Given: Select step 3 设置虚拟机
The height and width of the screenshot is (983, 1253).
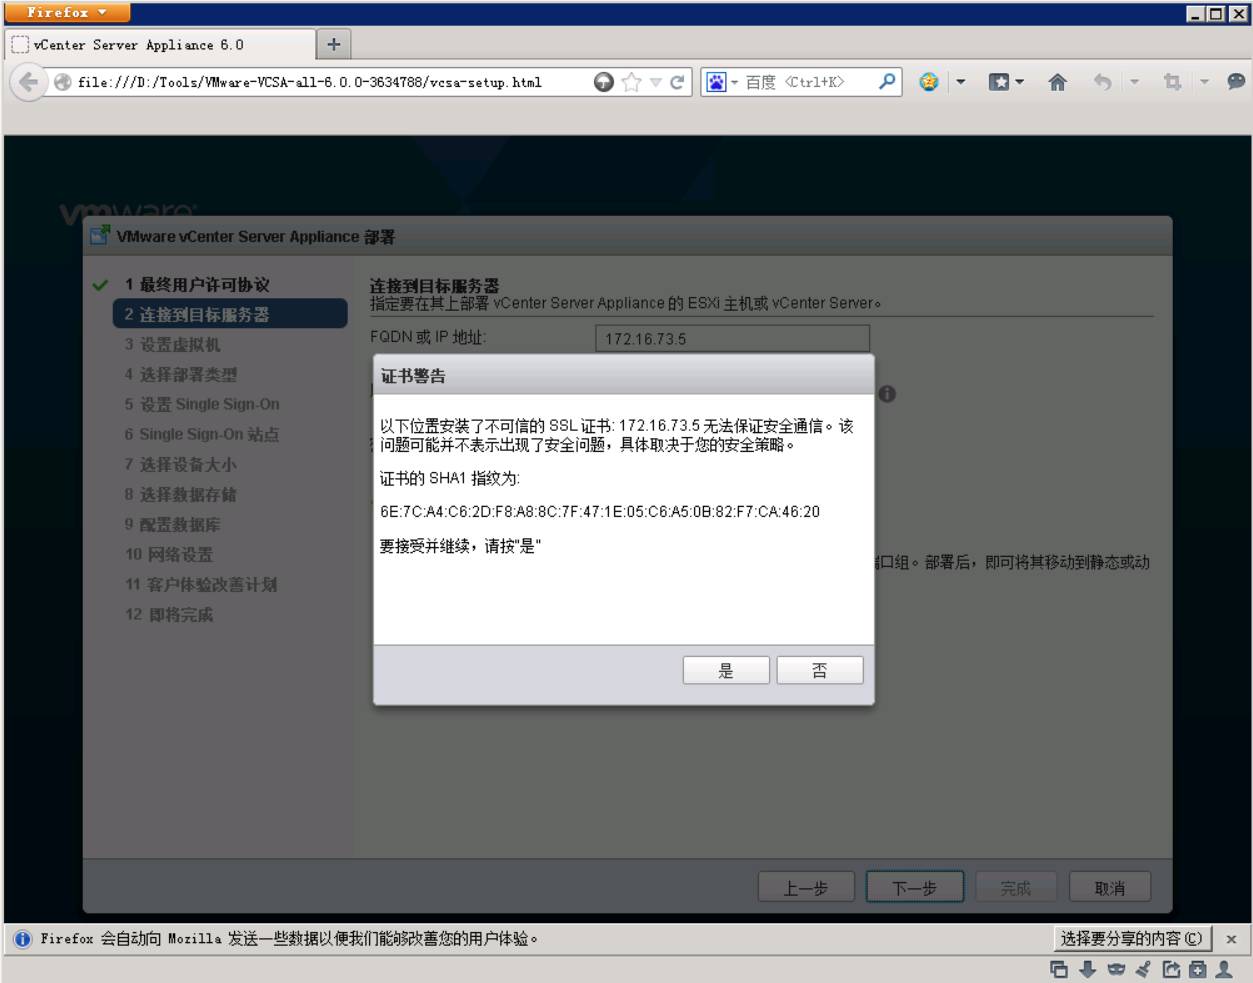Looking at the screenshot, I should [x=172, y=345].
